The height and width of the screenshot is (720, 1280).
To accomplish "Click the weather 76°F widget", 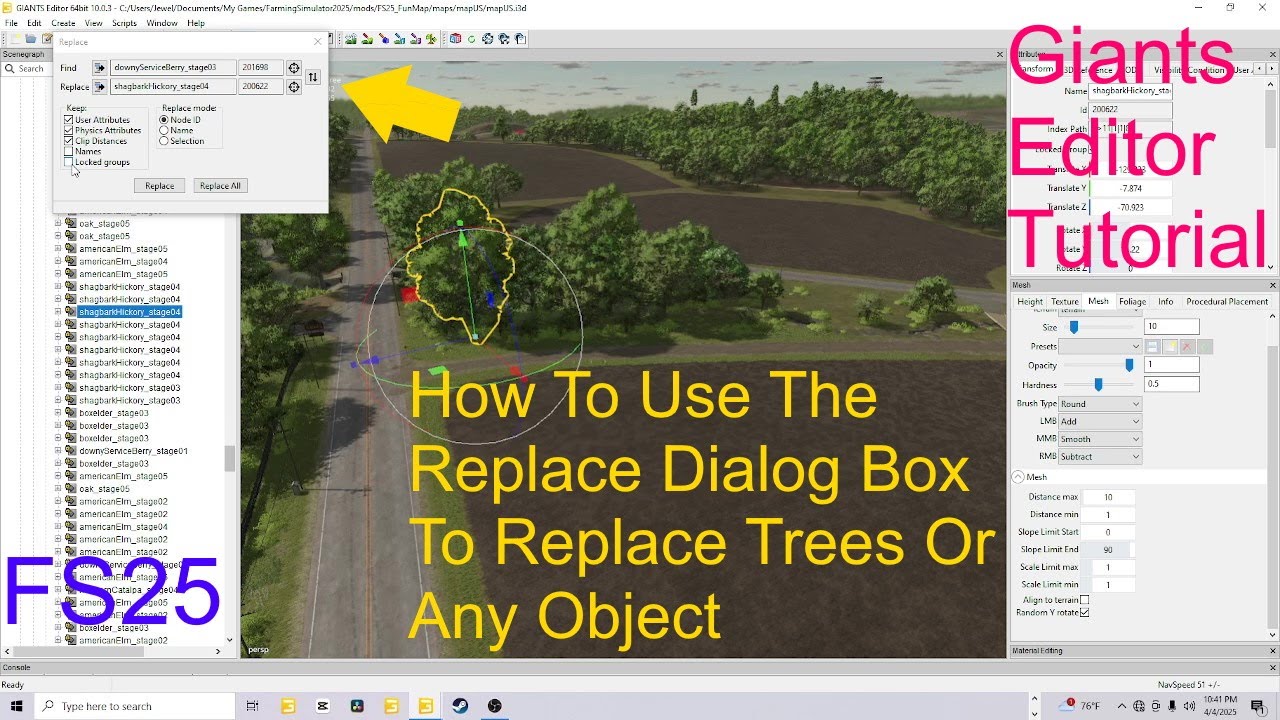I will [x=1081, y=706].
